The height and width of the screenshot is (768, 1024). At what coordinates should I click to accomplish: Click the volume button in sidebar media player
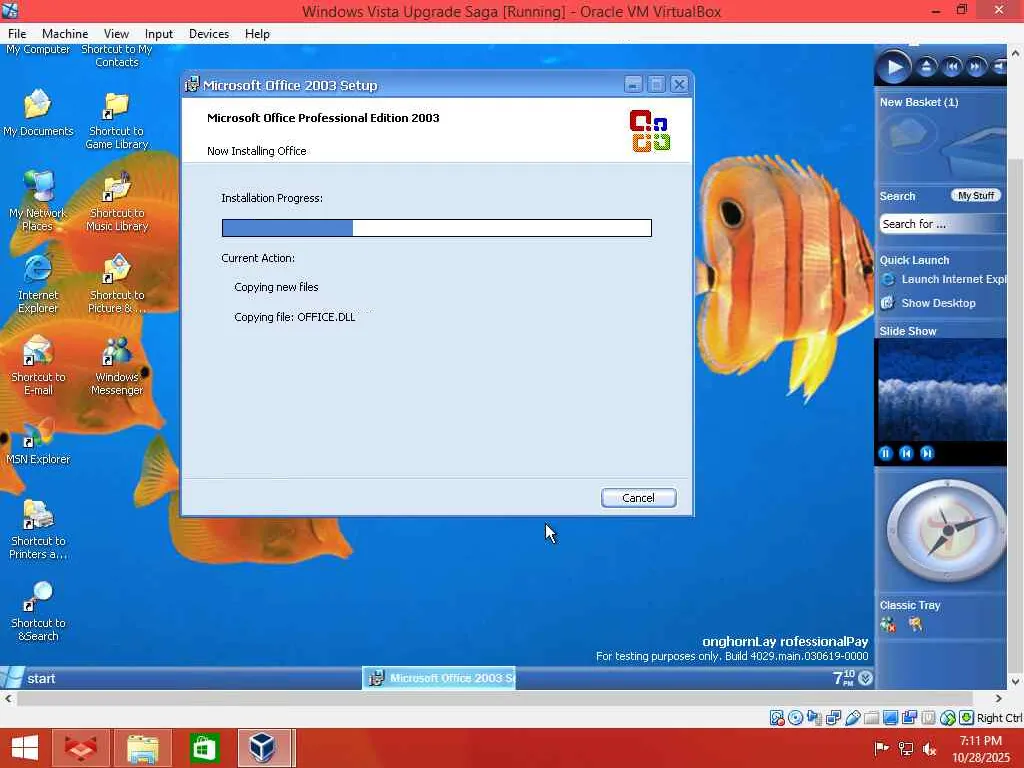(x=999, y=67)
